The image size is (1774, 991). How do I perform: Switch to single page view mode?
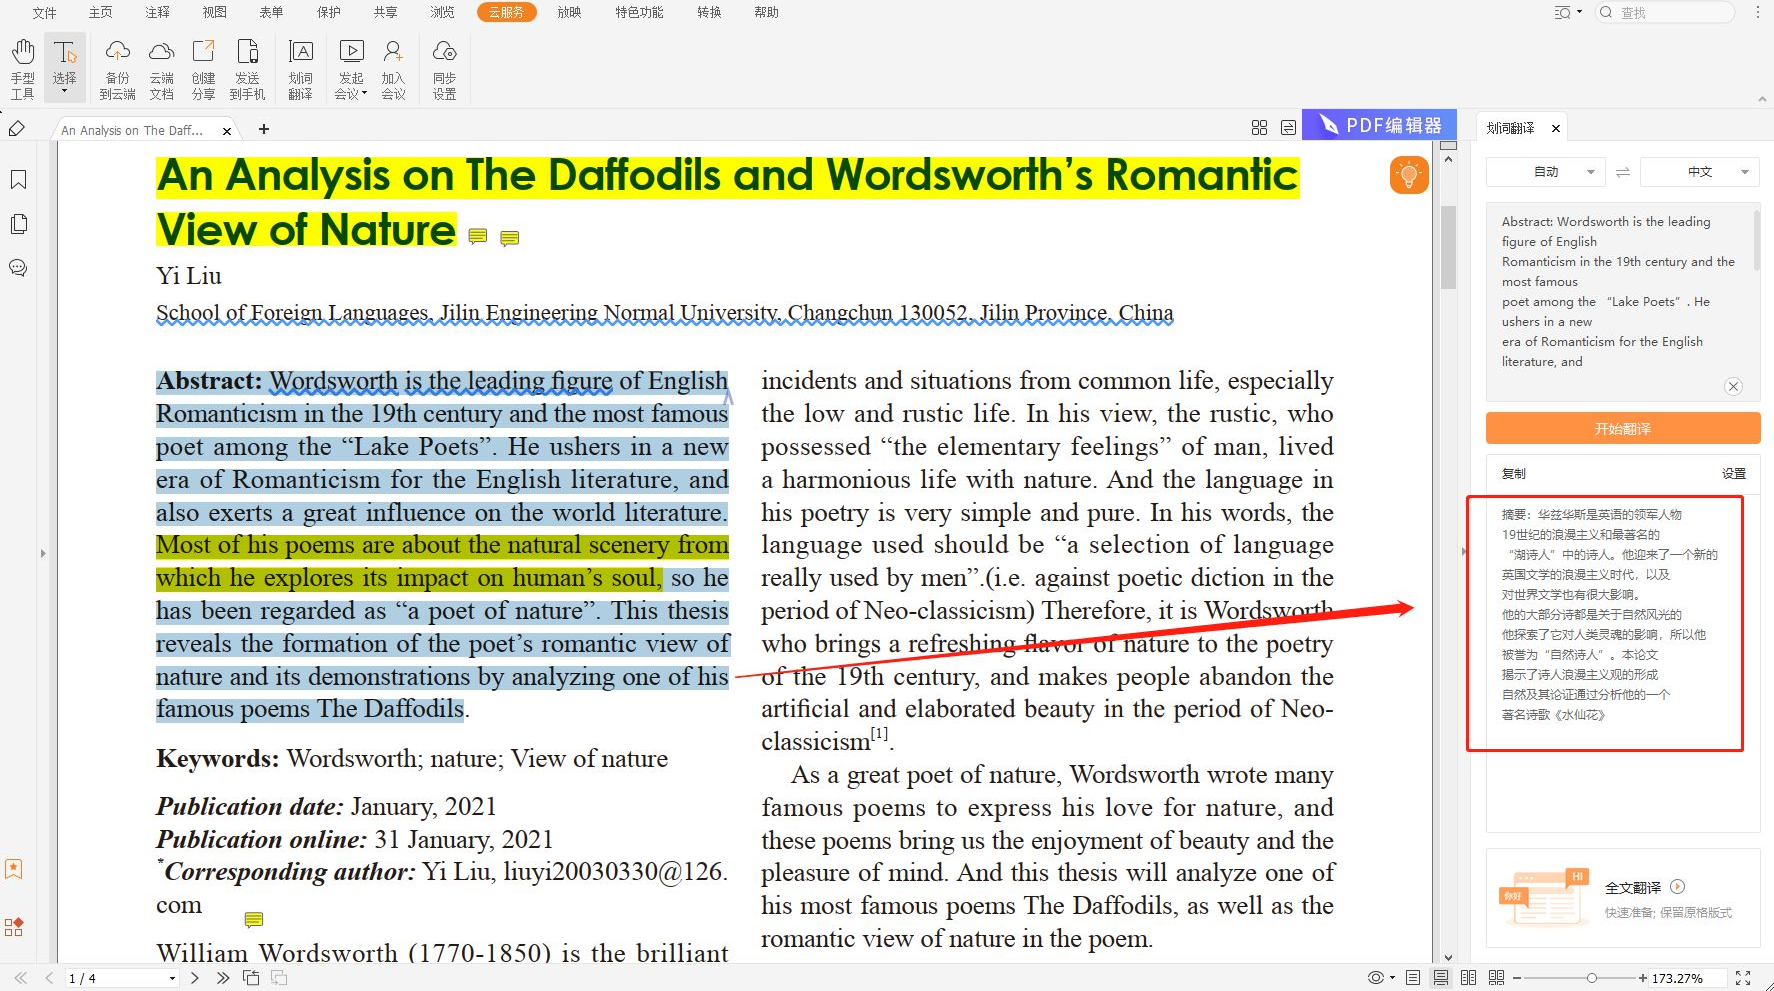click(x=1413, y=978)
